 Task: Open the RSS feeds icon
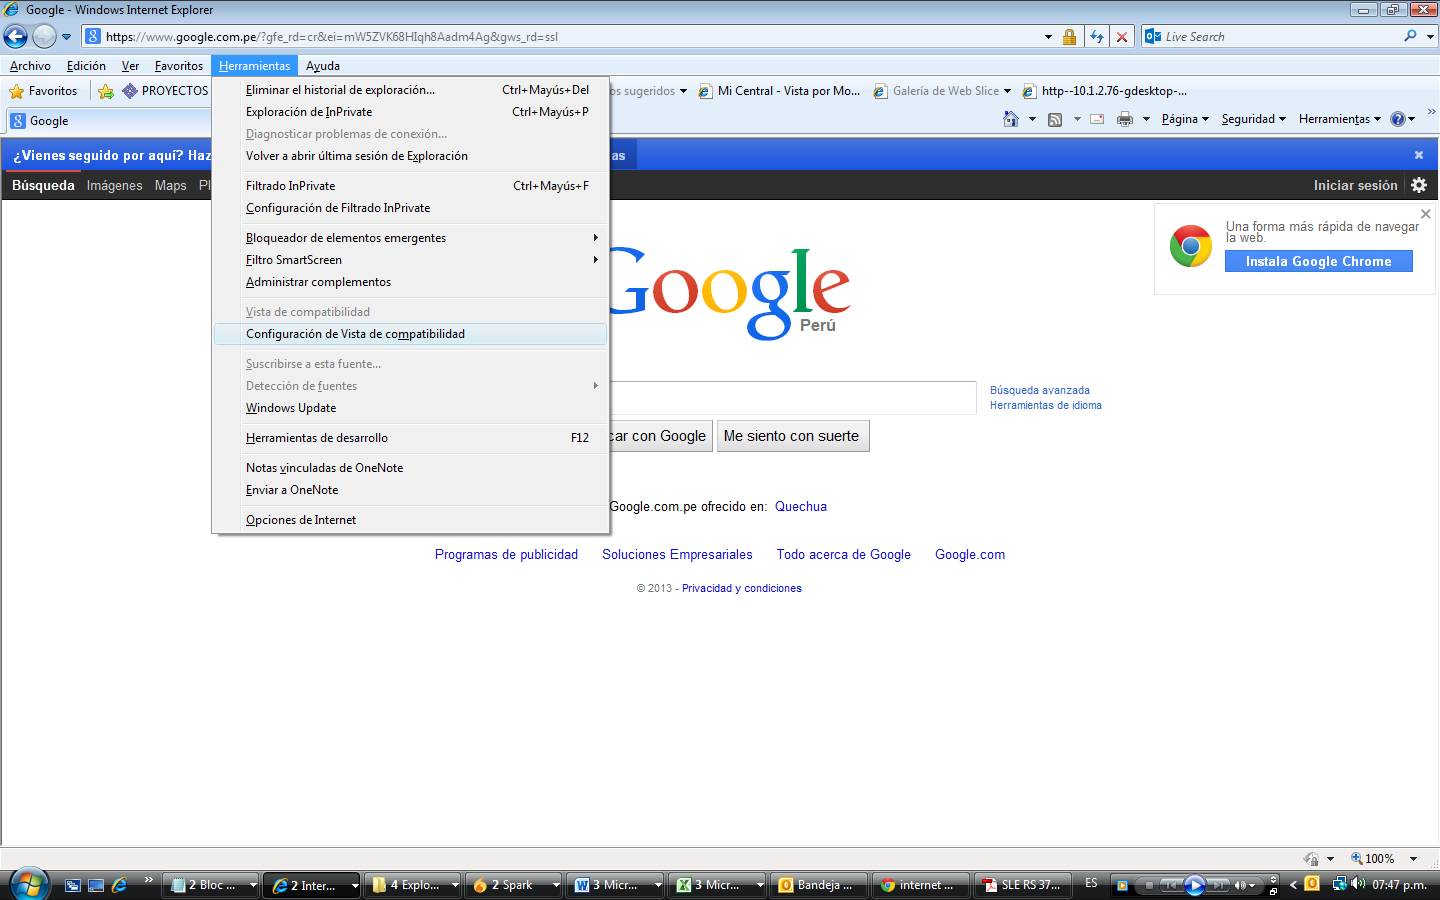[1055, 118]
